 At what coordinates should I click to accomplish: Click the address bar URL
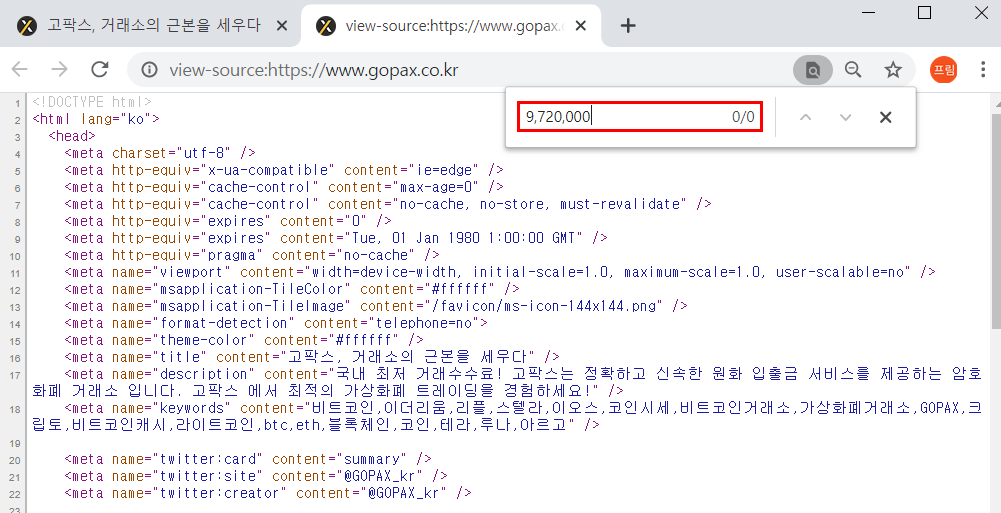tap(313, 70)
